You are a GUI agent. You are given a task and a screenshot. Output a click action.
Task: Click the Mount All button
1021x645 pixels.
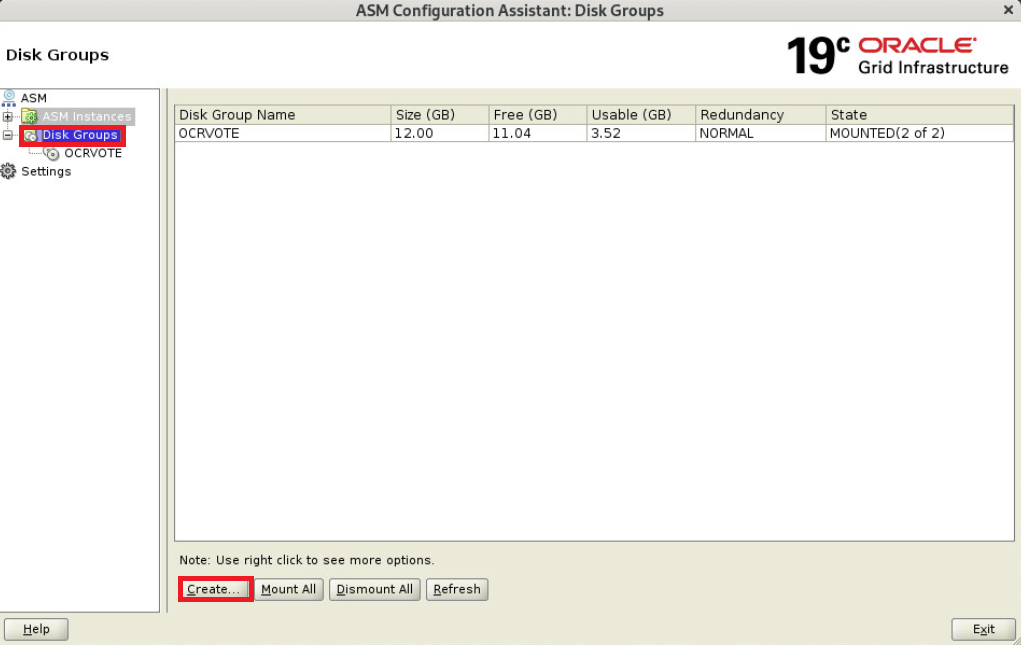288,589
